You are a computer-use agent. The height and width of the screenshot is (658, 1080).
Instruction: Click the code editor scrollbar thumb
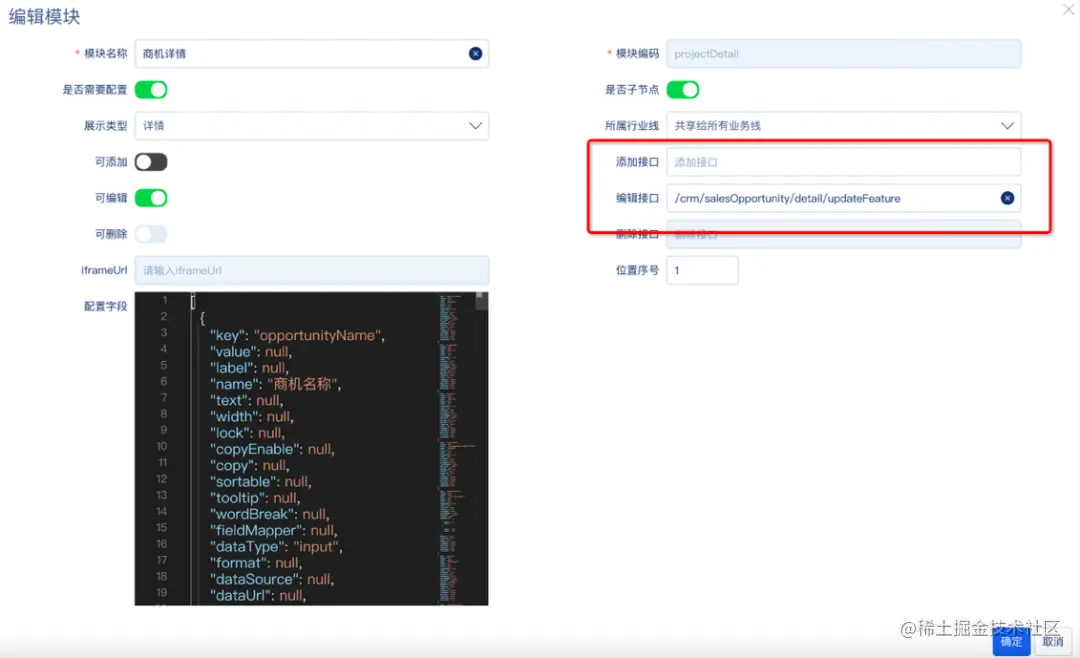(x=482, y=301)
